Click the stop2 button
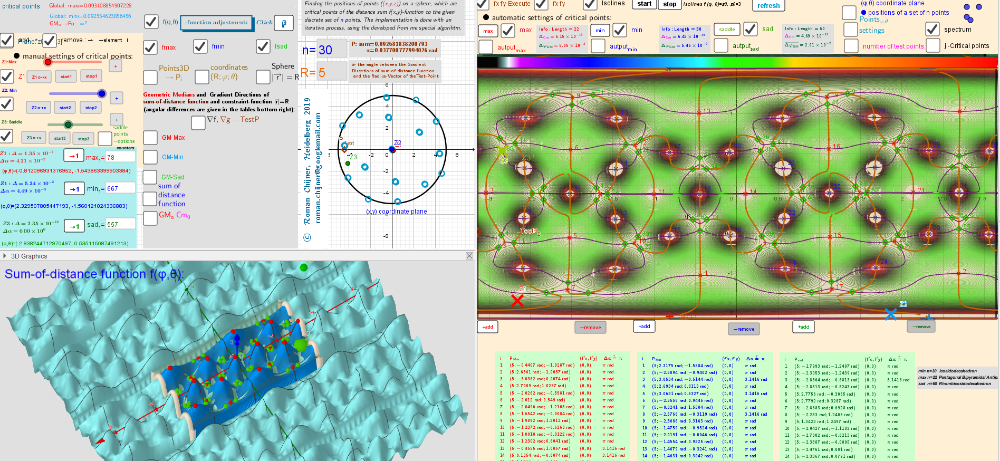 coord(91,106)
